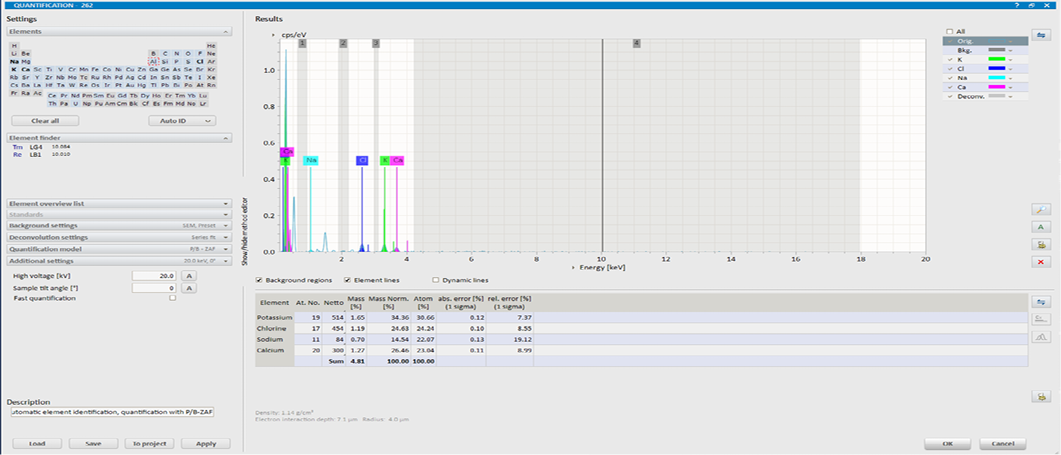Select U in the periodic table
1061x455 pixels.
(x=75, y=104)
